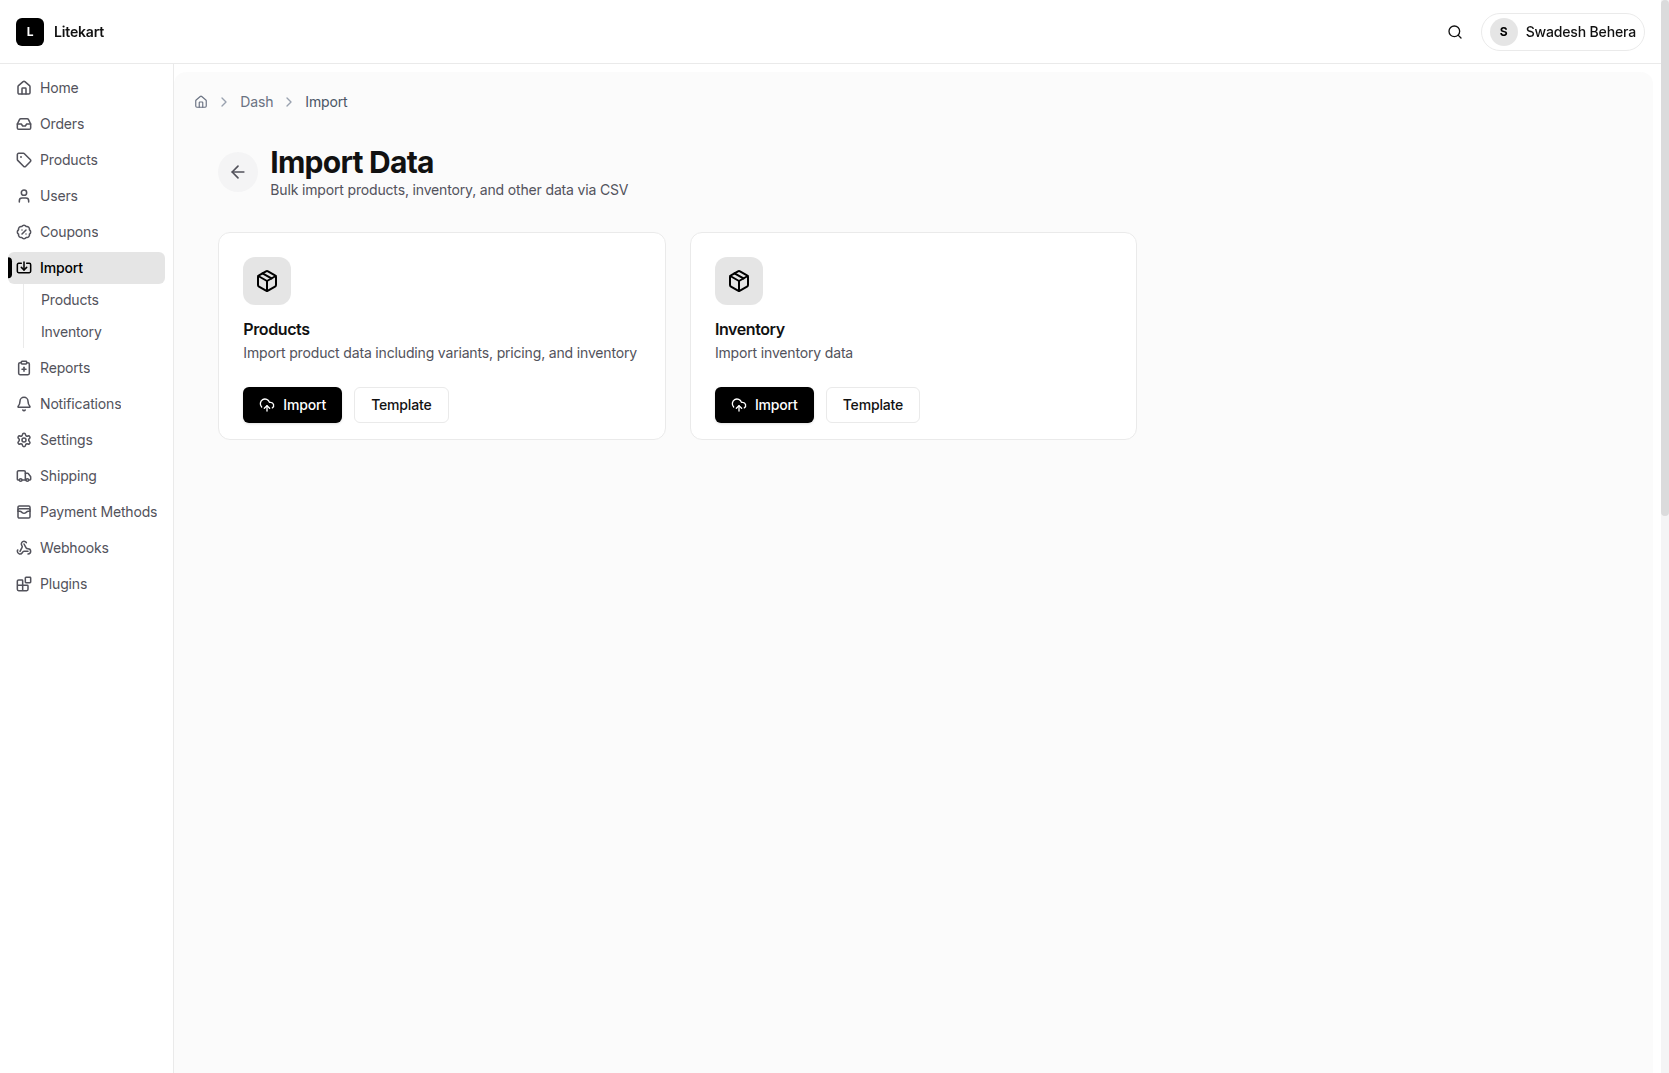This screenshot has width=1669, height=1073.
Task: Click the Shipping truck icon
Action: pos(24,476)
